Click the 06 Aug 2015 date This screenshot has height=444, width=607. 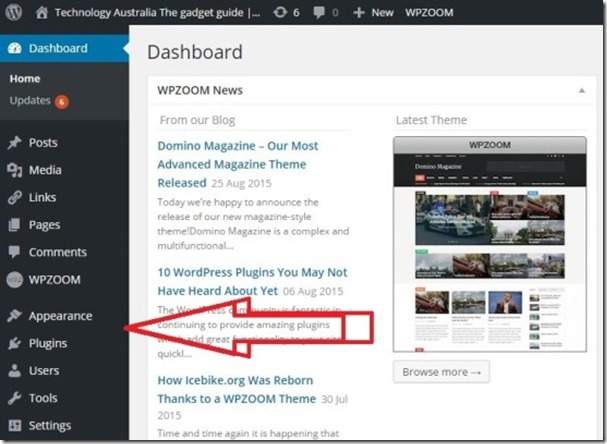pyautogui.click(x=313, y=291)
